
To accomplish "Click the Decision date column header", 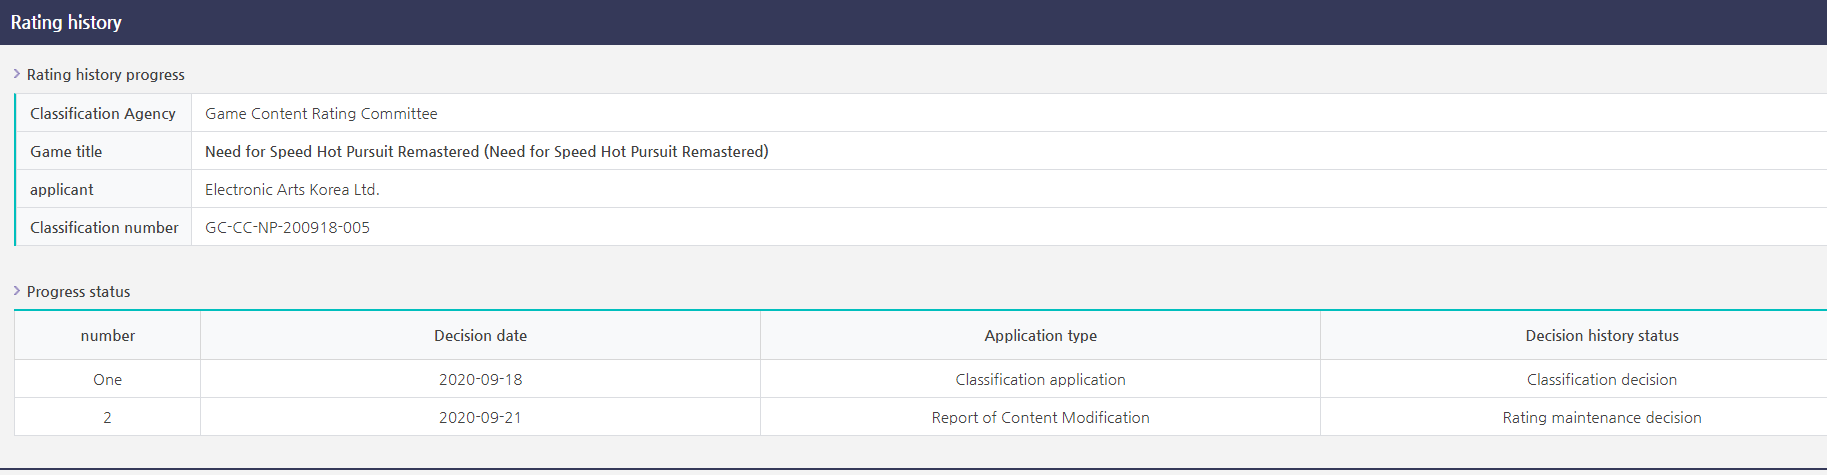I will click(x=480, y=336).
